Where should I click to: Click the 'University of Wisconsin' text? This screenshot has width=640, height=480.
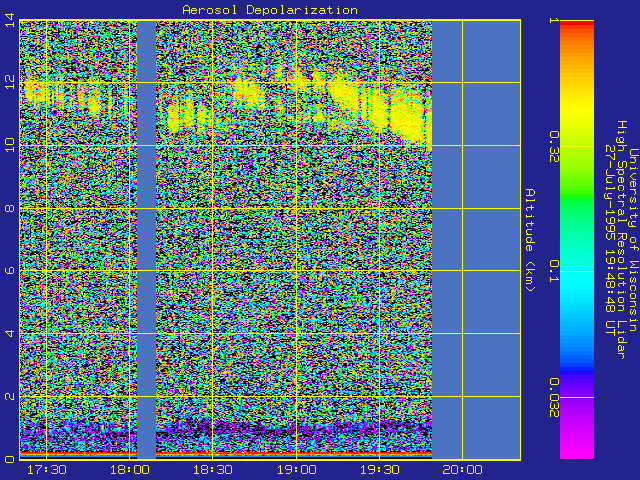(632, 240)
